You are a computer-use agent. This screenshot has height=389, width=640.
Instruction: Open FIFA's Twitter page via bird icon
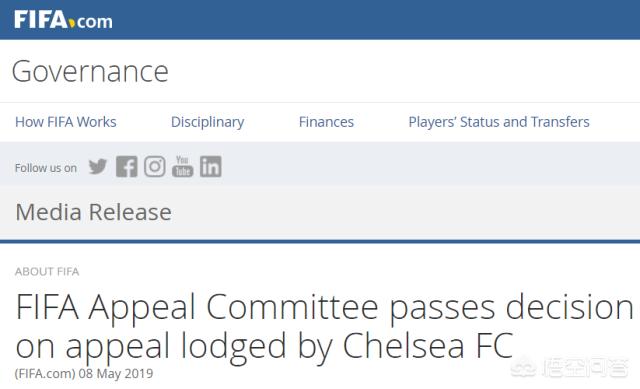[98, 167]
